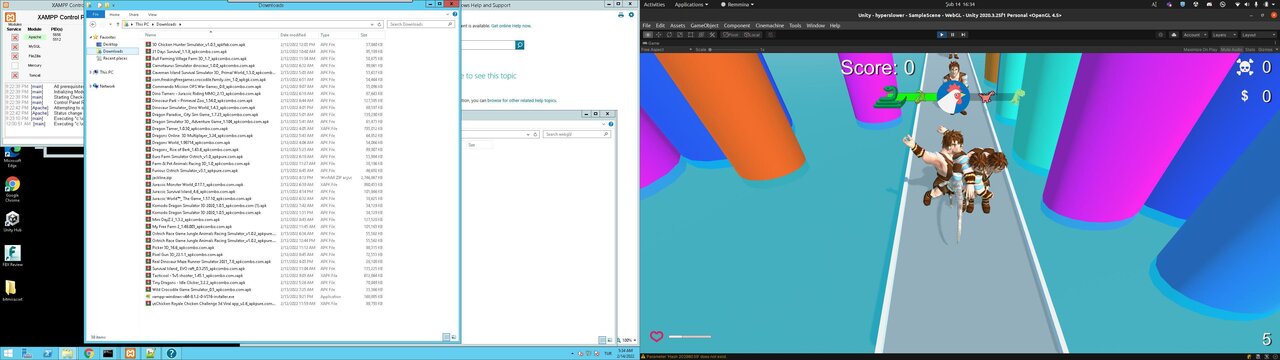The width and height of the screenshot is (1280, 360).
Task: Click the Unity Step frame button
Action: pos(964,34)
